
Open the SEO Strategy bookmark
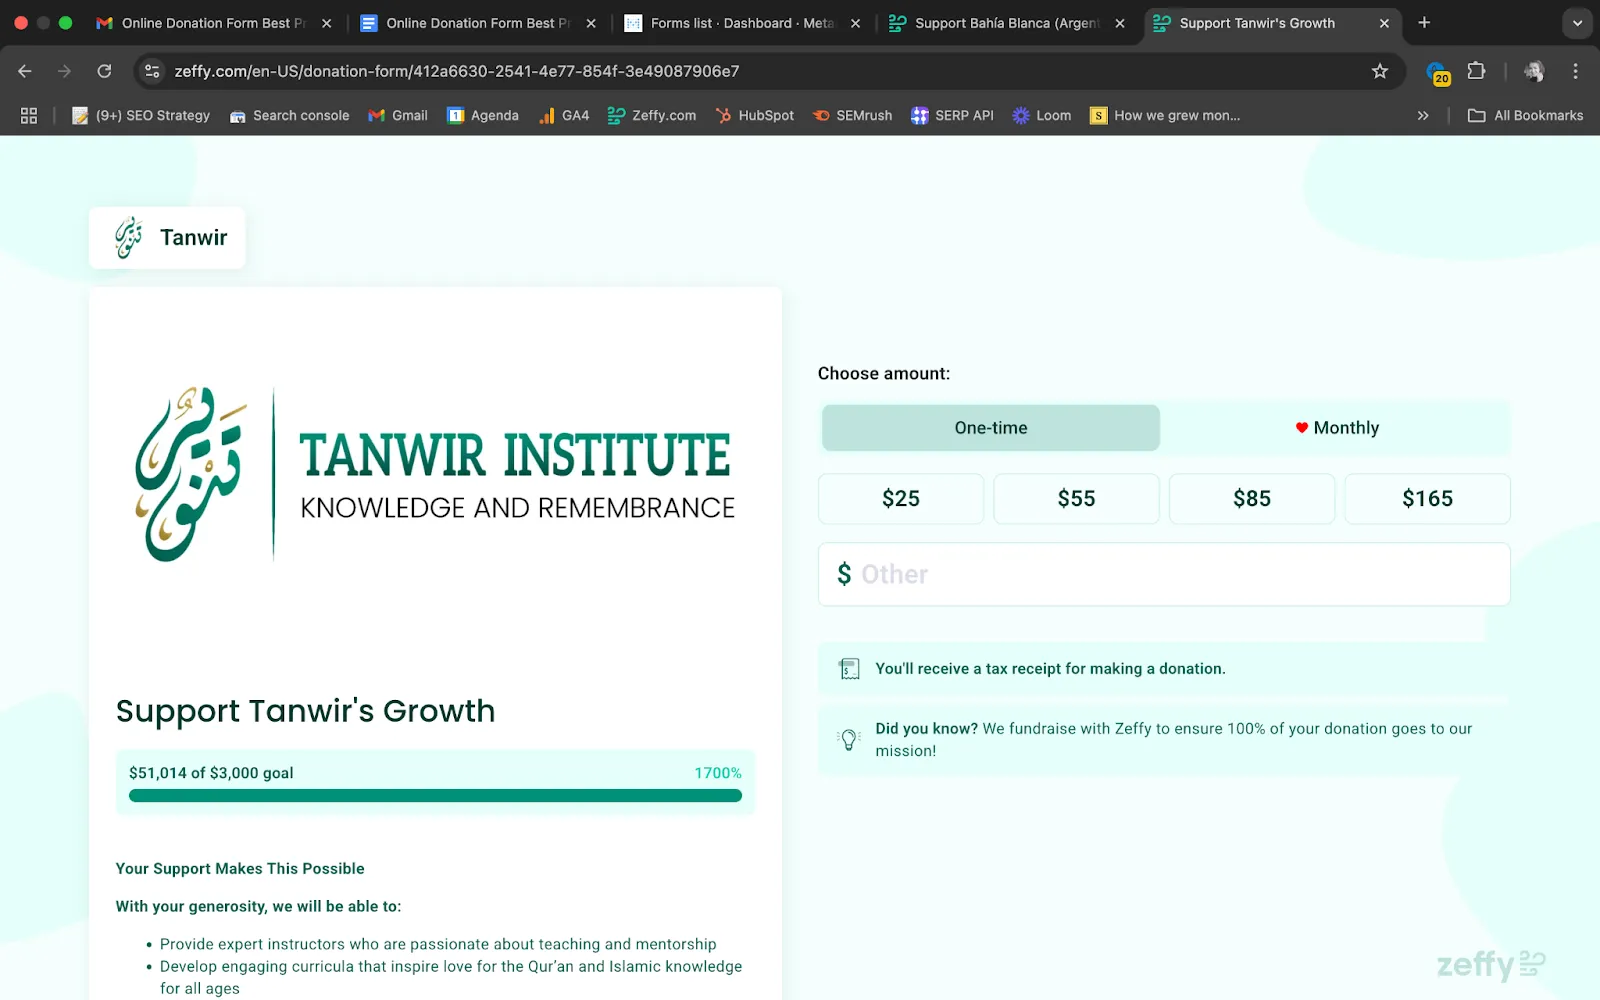point(141,116)
